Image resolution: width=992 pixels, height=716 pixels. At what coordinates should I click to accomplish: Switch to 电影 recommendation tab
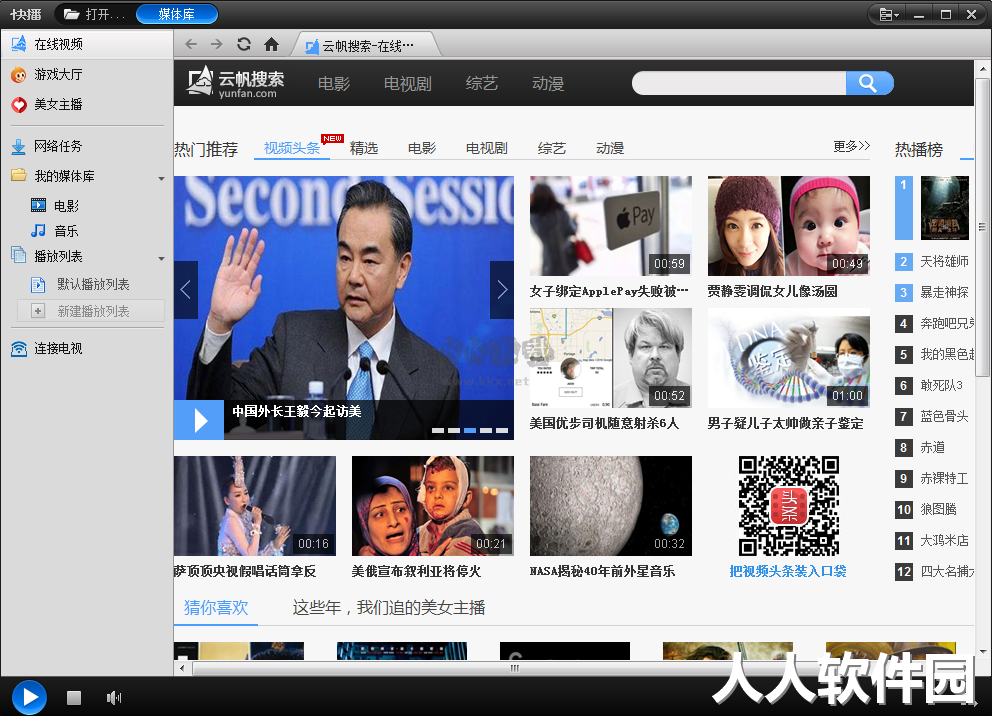point(422,148)
